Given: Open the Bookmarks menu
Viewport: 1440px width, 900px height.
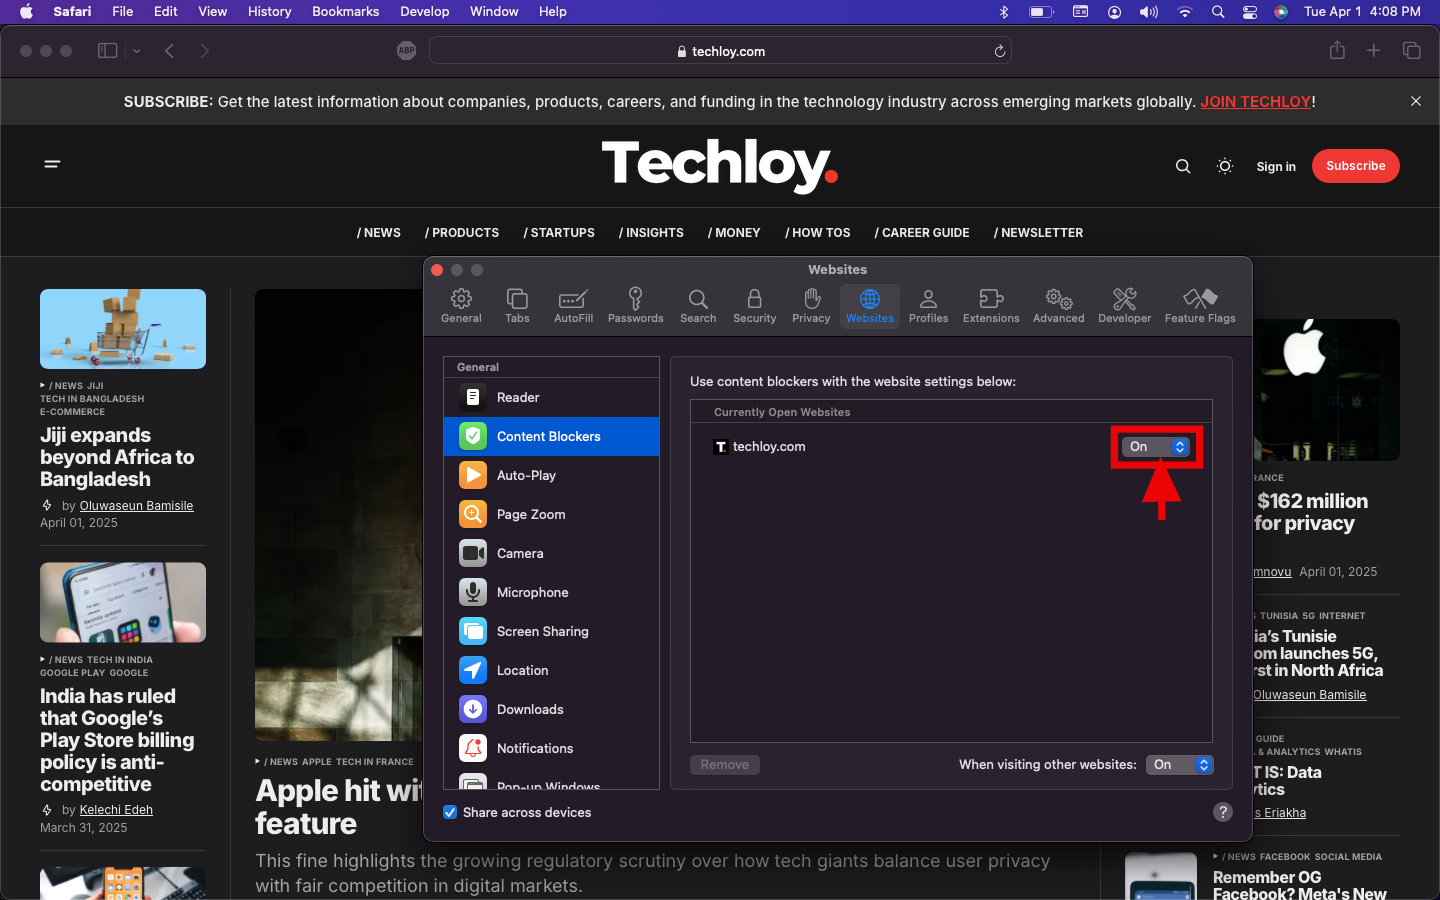Looking at the screenshot, I should (x=345, y=12).
